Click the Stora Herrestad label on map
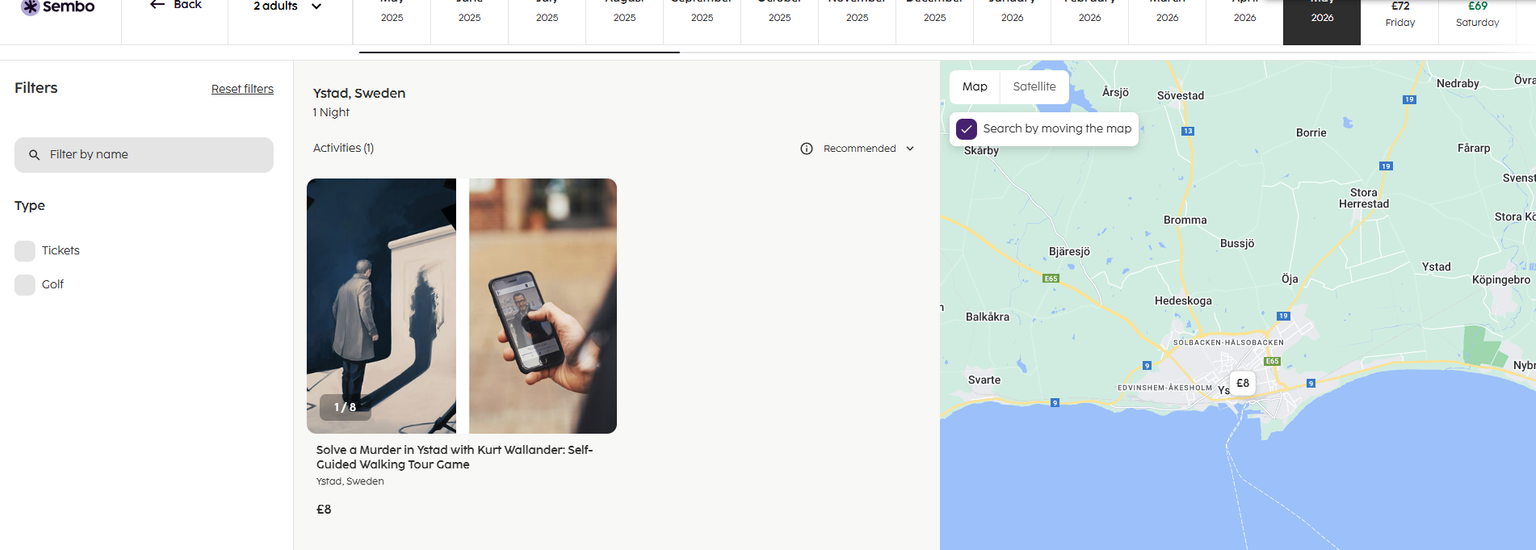 pos(1364,198)
